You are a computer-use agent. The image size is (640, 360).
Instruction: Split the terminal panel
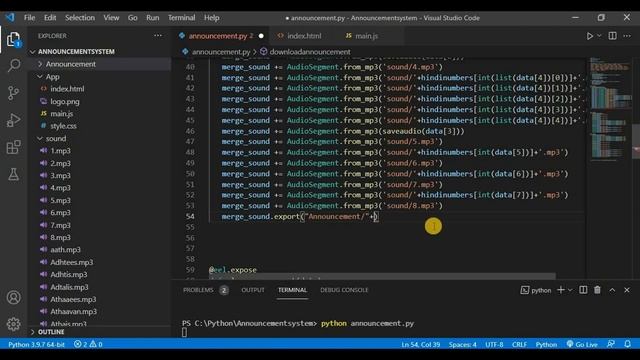click(x=583, y=290)
